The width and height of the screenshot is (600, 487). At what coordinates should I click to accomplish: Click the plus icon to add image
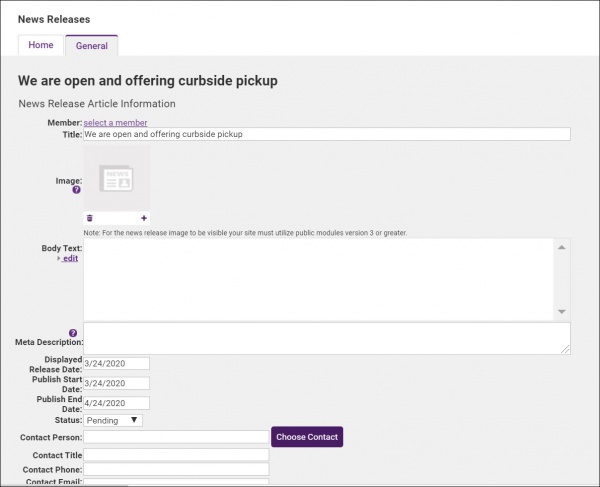pos(144,217)
